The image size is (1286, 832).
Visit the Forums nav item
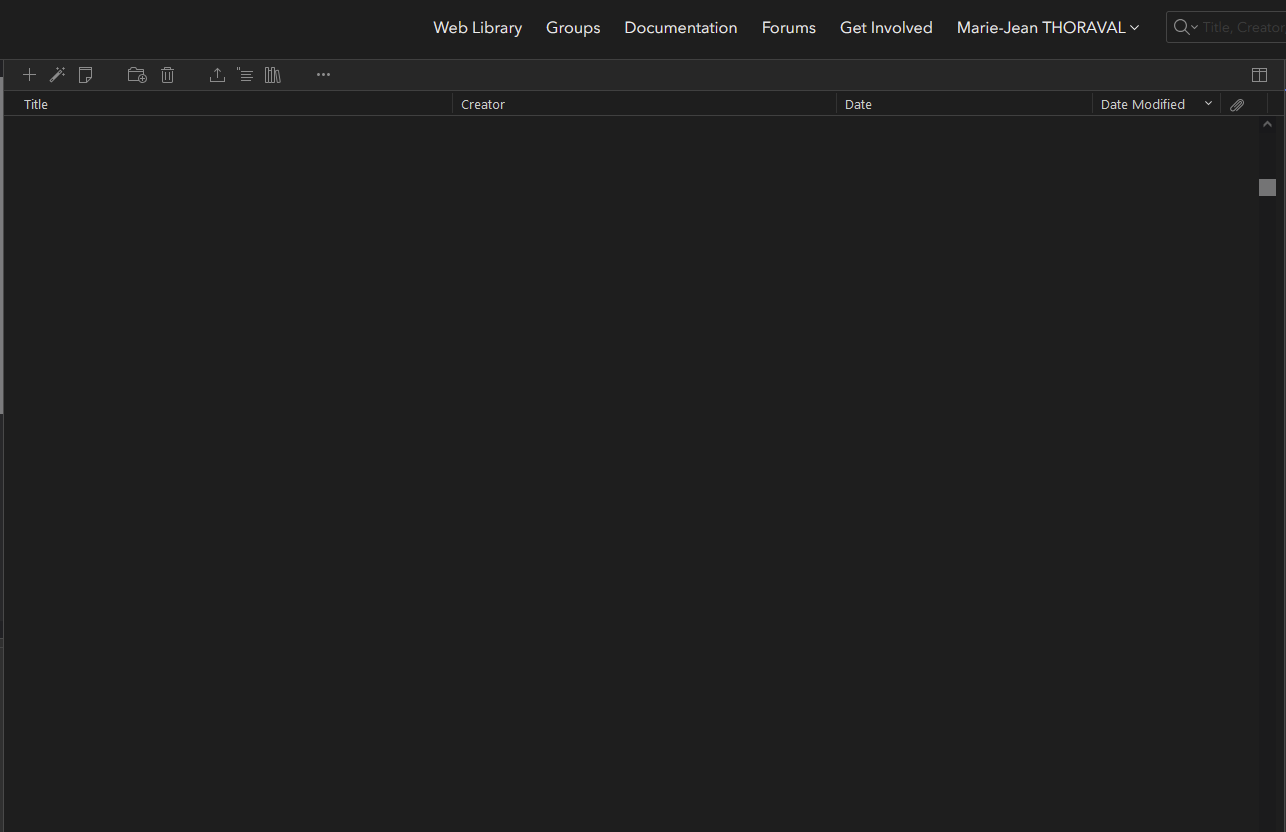click(x=789, y=28)
